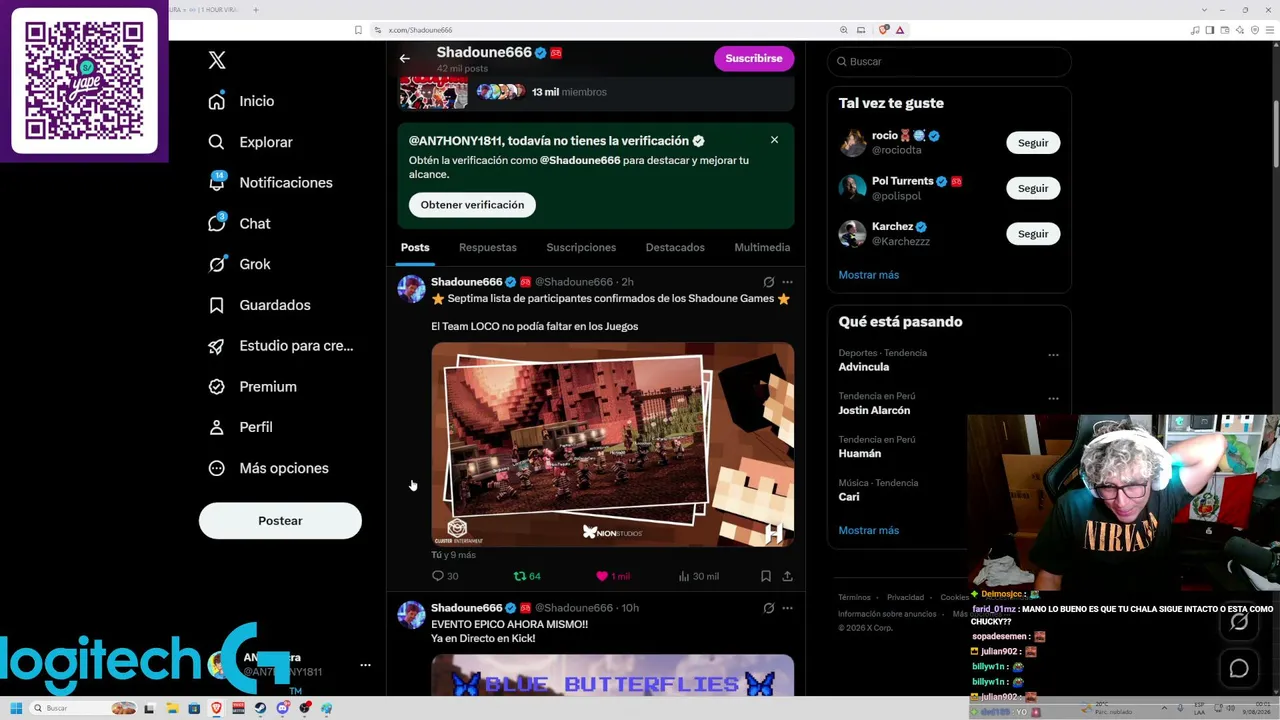This screenshot has height=720, width=1280.
Task: Switch to the Destacados tab
Action: coord(675,247)
